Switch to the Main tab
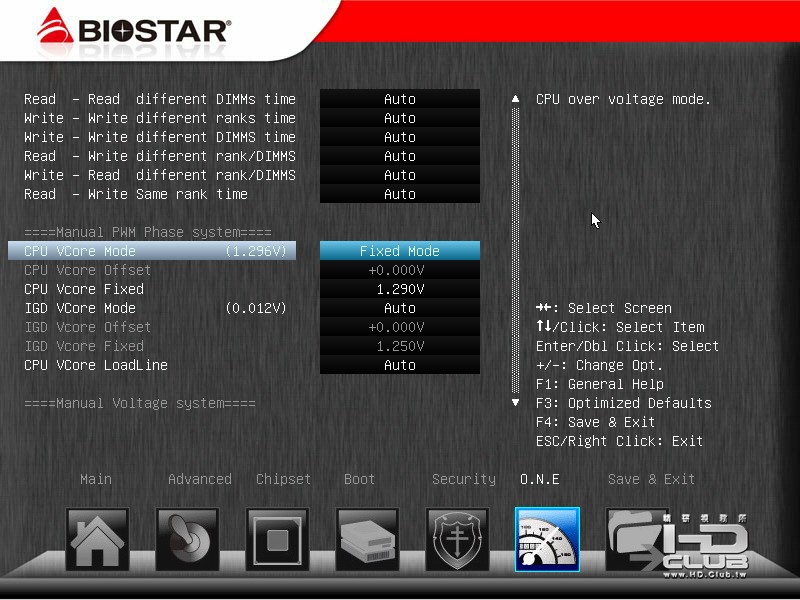 (x=96, y=479)
